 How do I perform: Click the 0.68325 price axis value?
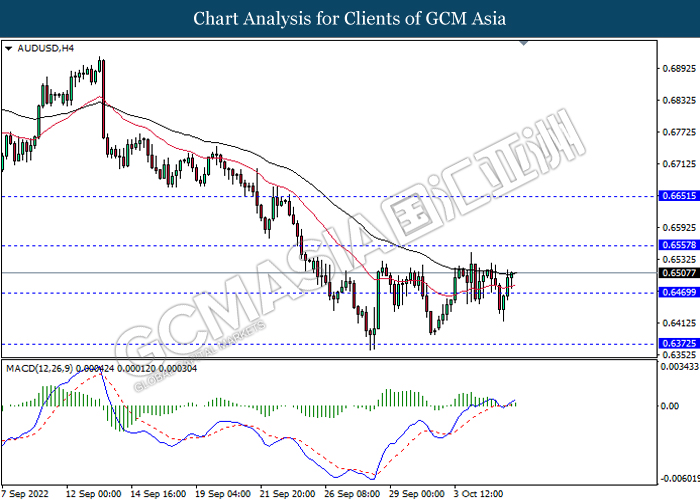(x=679, y=100)
